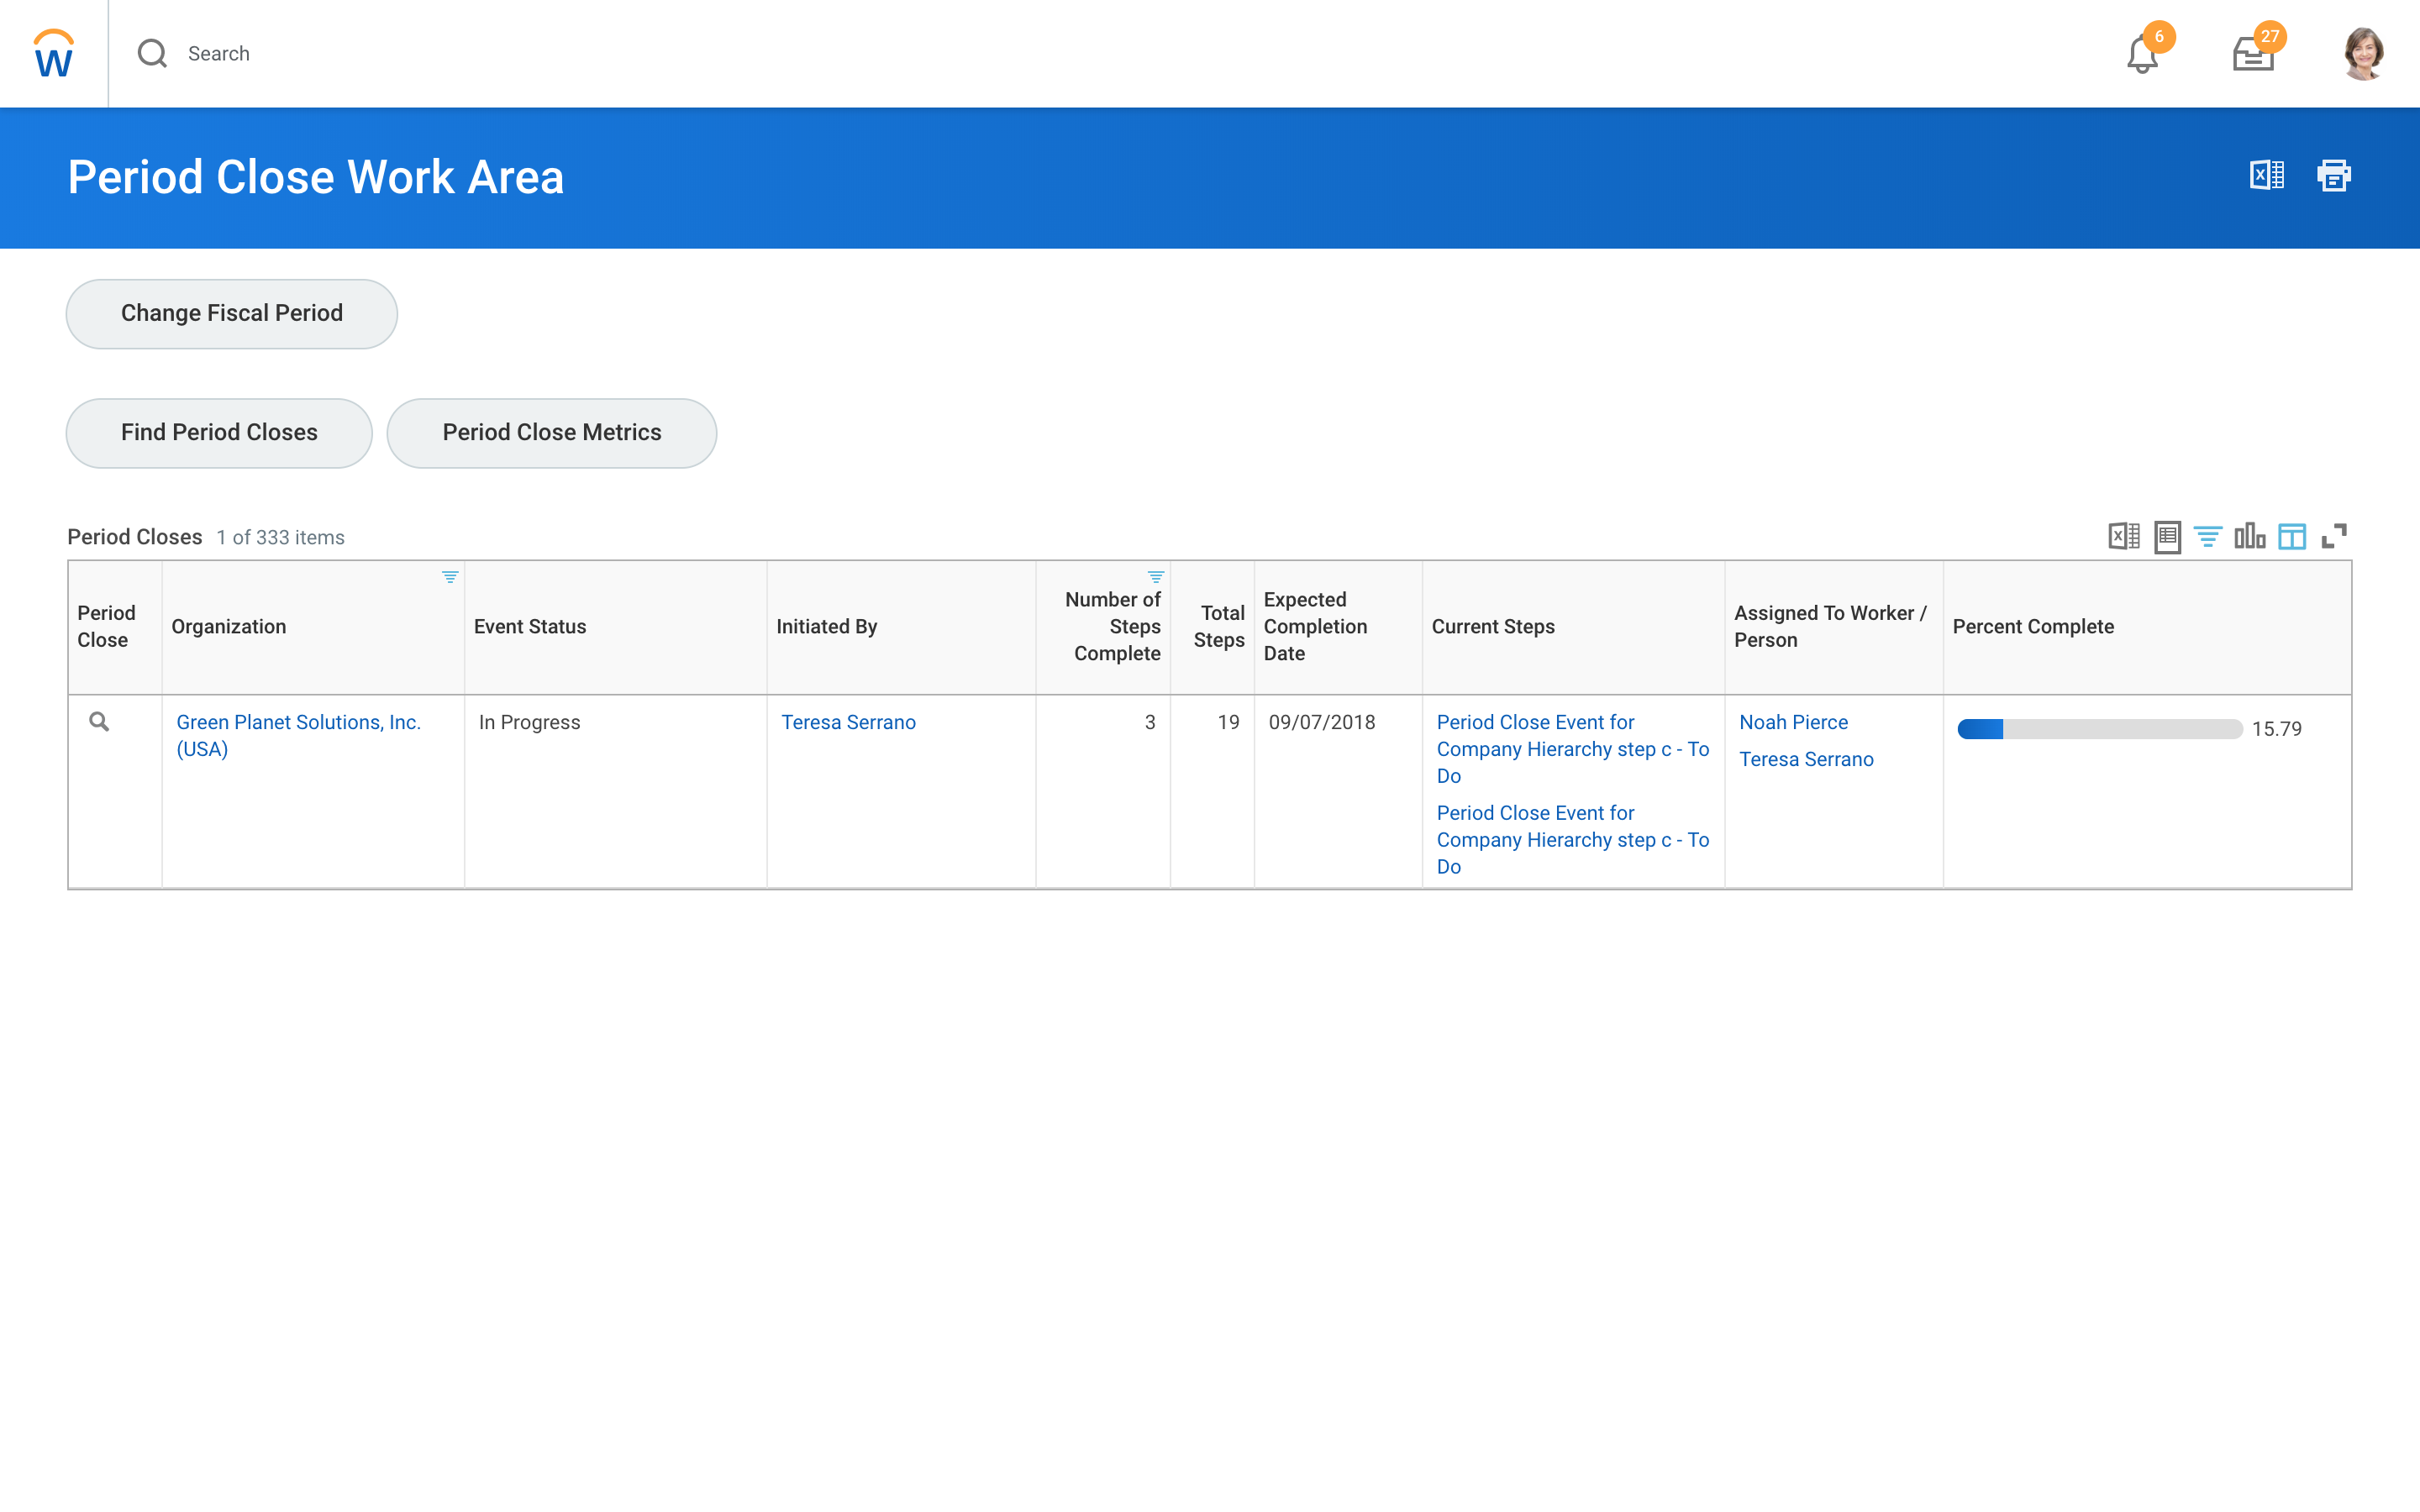Export Period Closes table to Excel
The height and width of the screenshot is (1512, 2420).
[x=2123, y=536]
